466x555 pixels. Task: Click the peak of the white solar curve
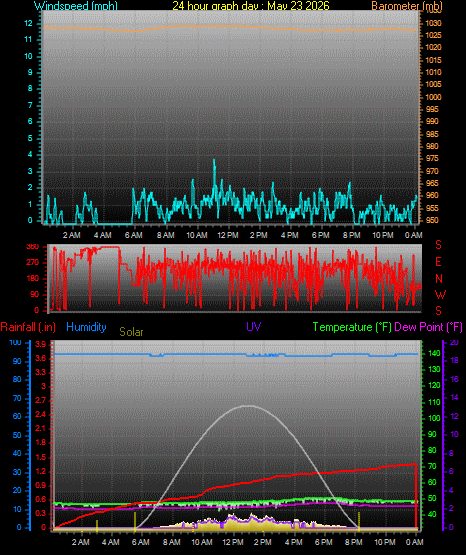(249, 406)
